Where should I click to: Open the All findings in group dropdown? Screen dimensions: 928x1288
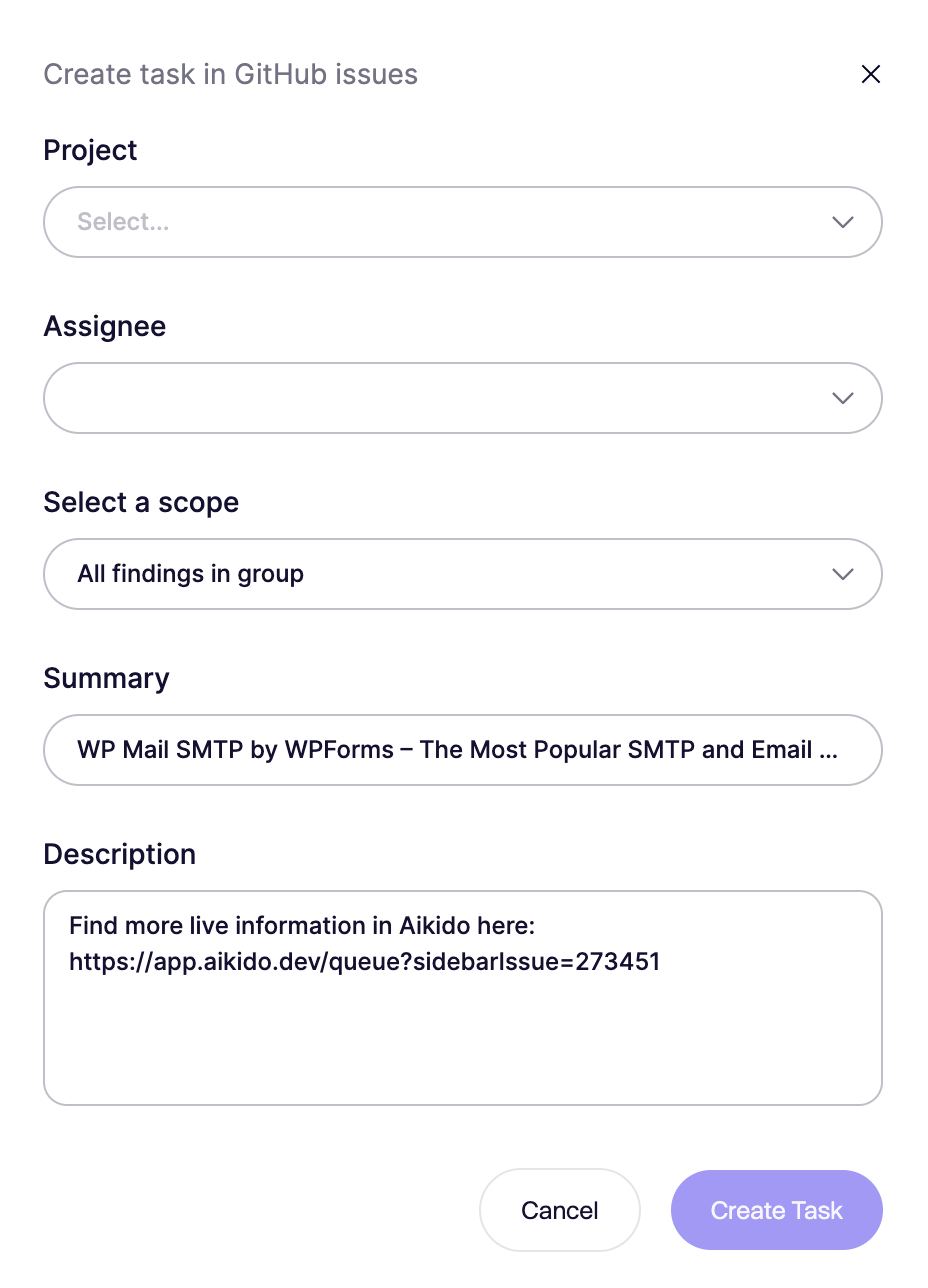click(x=463, y=574)
